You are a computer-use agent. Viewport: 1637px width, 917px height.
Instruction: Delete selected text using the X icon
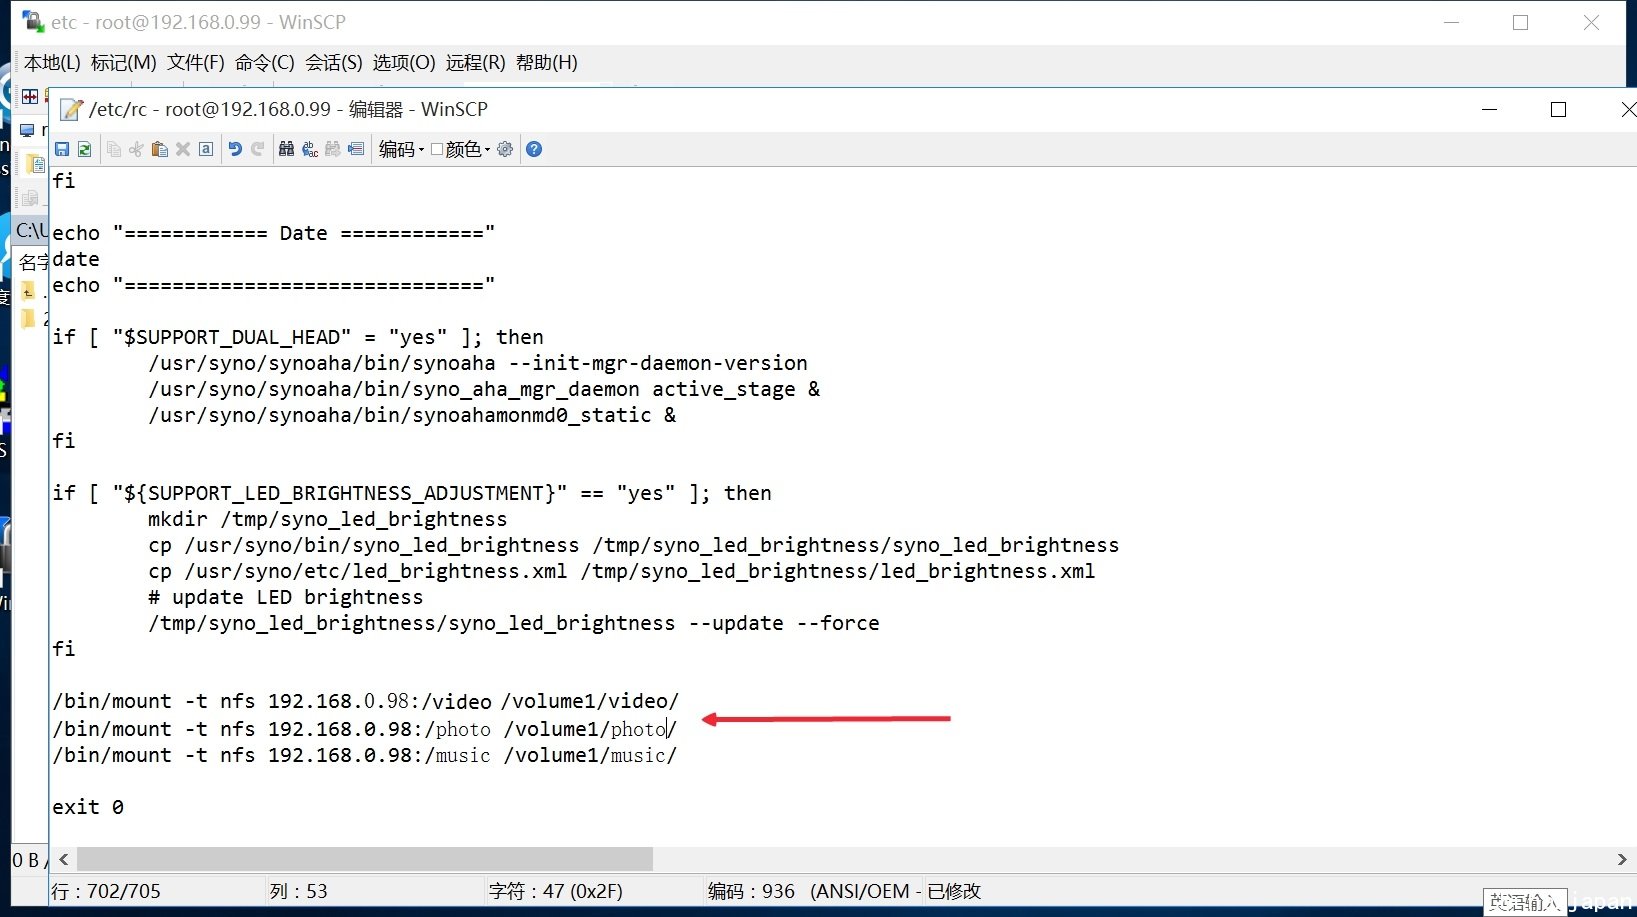click(x=182, y=149)
